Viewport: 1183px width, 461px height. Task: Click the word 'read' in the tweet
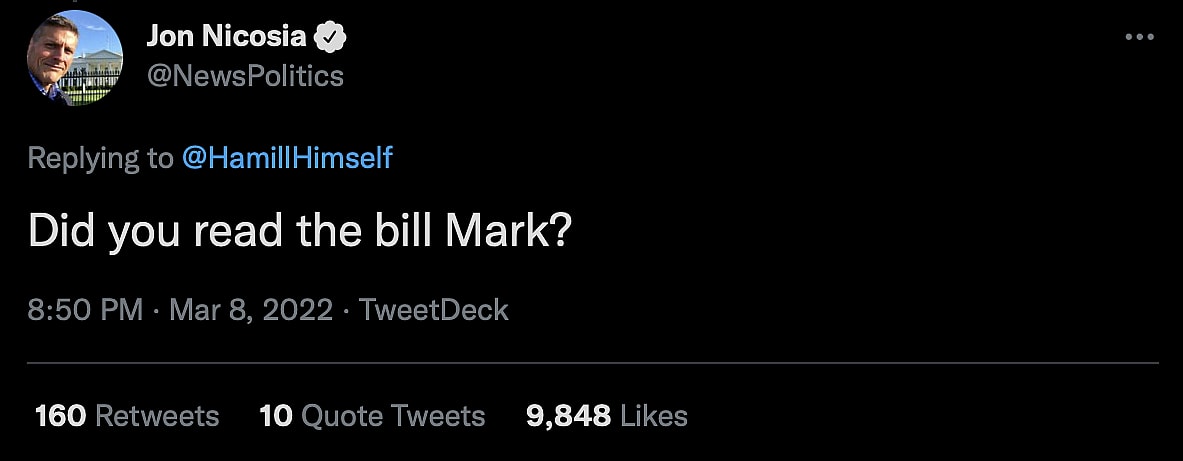pyautogui.click(x=228, y=232)
